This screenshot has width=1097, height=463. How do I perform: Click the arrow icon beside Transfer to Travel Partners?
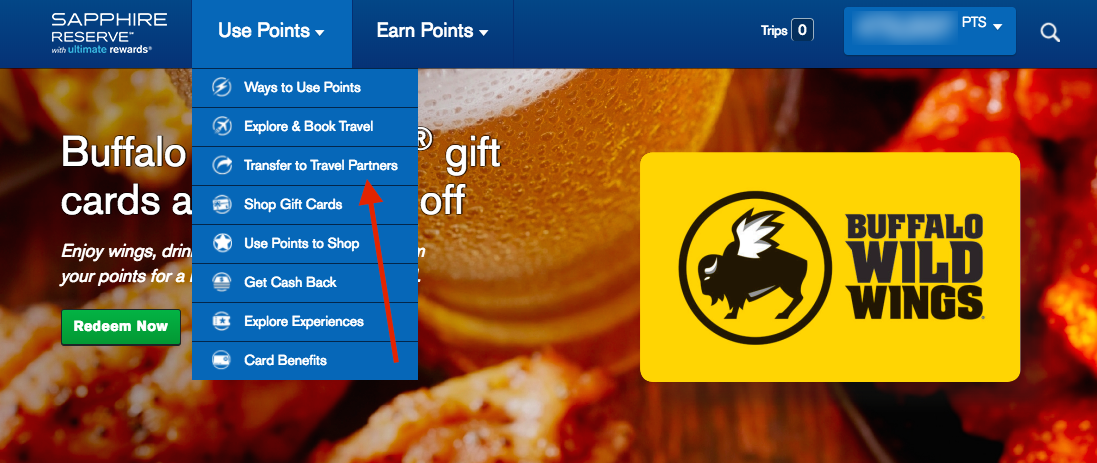222,166
